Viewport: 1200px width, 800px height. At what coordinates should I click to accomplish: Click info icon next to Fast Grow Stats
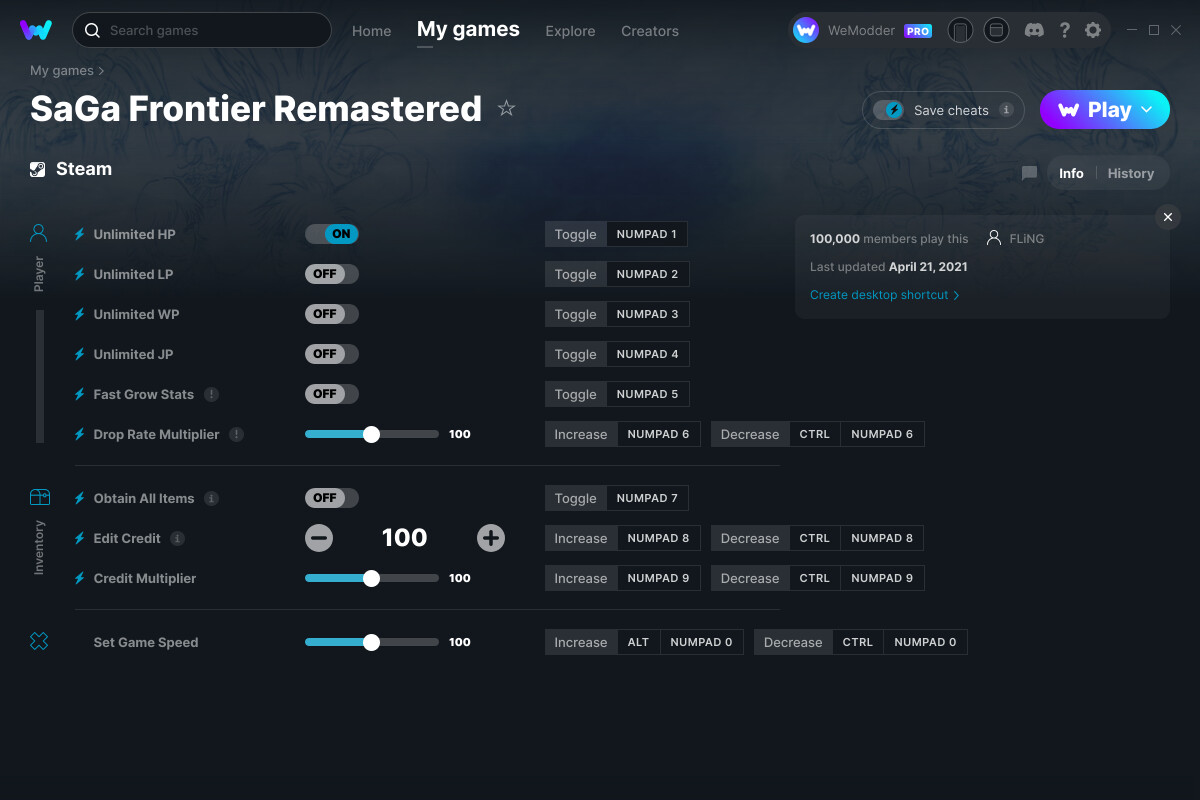[x=211, y=394]
